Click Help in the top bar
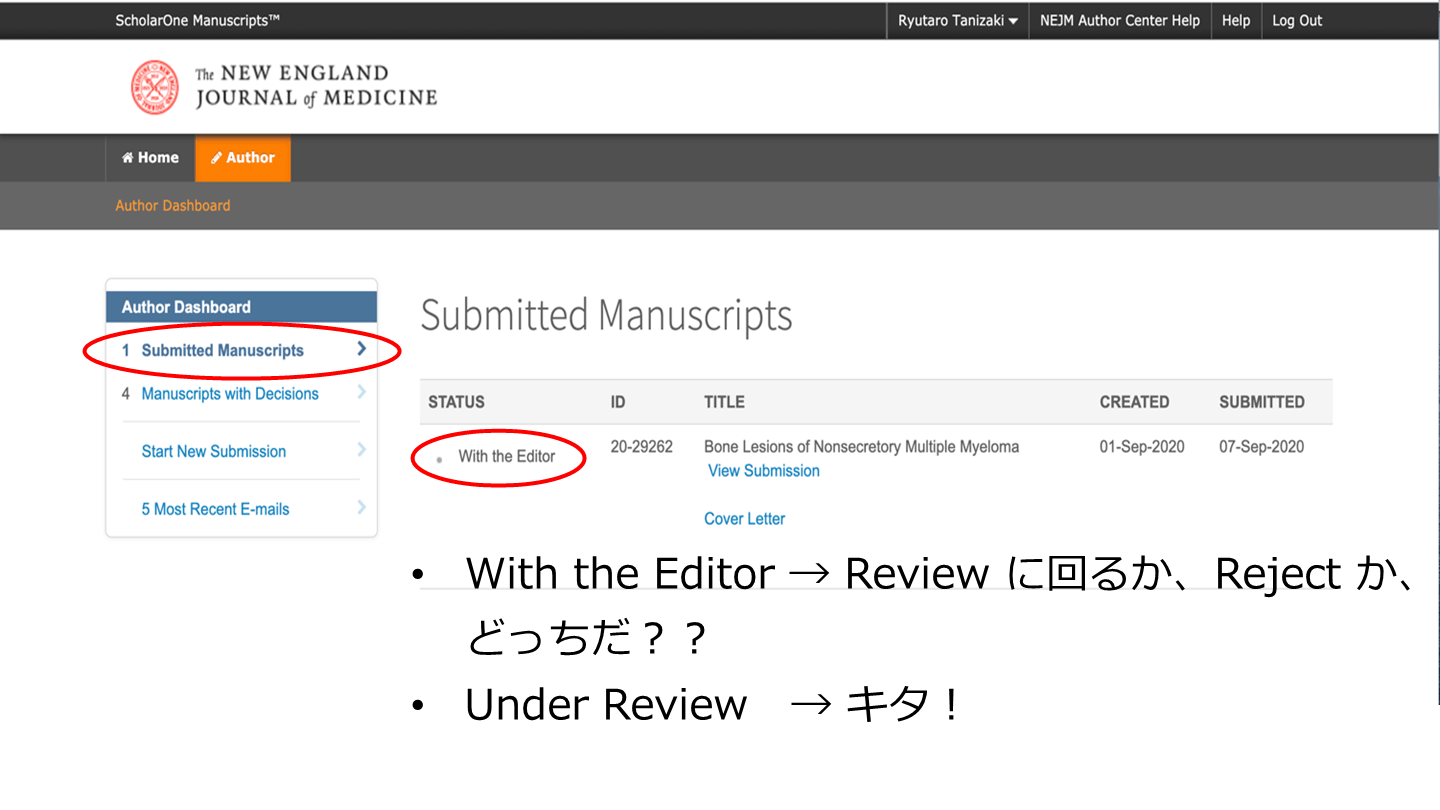Image resolution: width=1440 pixels, height=810 pixels. [x=1235, y=21]
